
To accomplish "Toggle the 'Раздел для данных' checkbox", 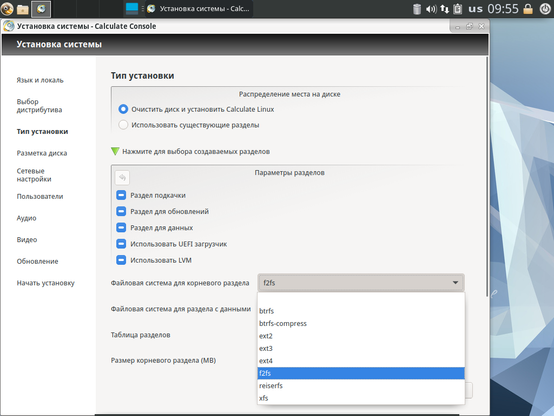I will 121,228.
